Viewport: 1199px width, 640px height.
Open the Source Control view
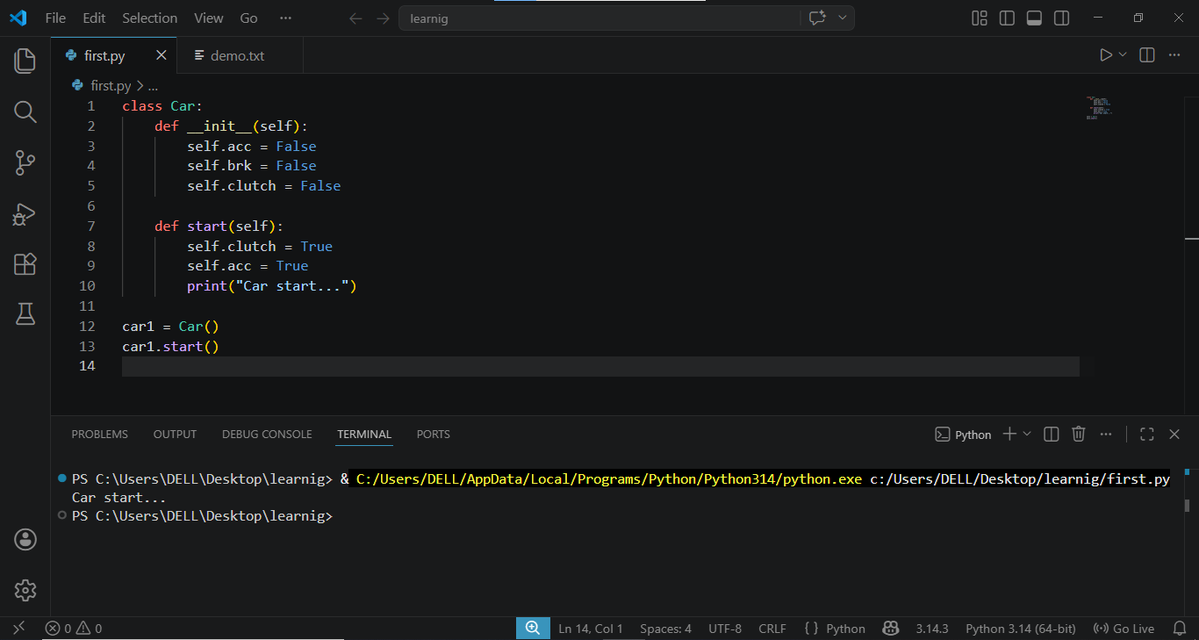point(25,163)
